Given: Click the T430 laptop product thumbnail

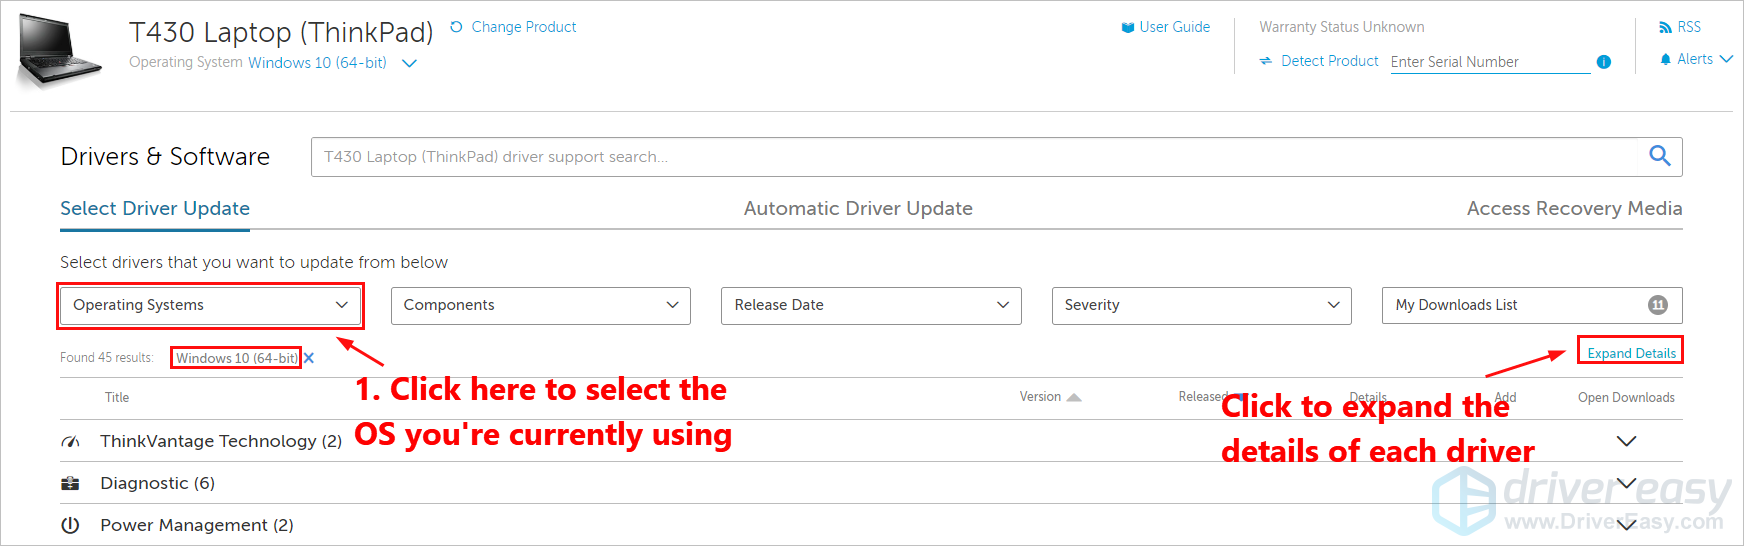Looking at the screenshot, I should pos(59,51).
